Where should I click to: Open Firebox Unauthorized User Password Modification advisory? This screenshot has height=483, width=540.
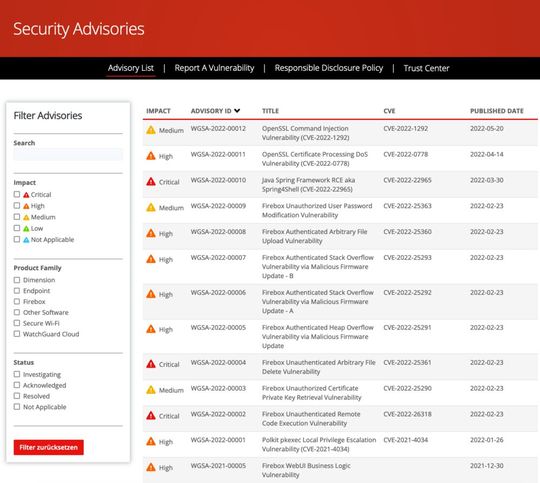coord(317,210)
